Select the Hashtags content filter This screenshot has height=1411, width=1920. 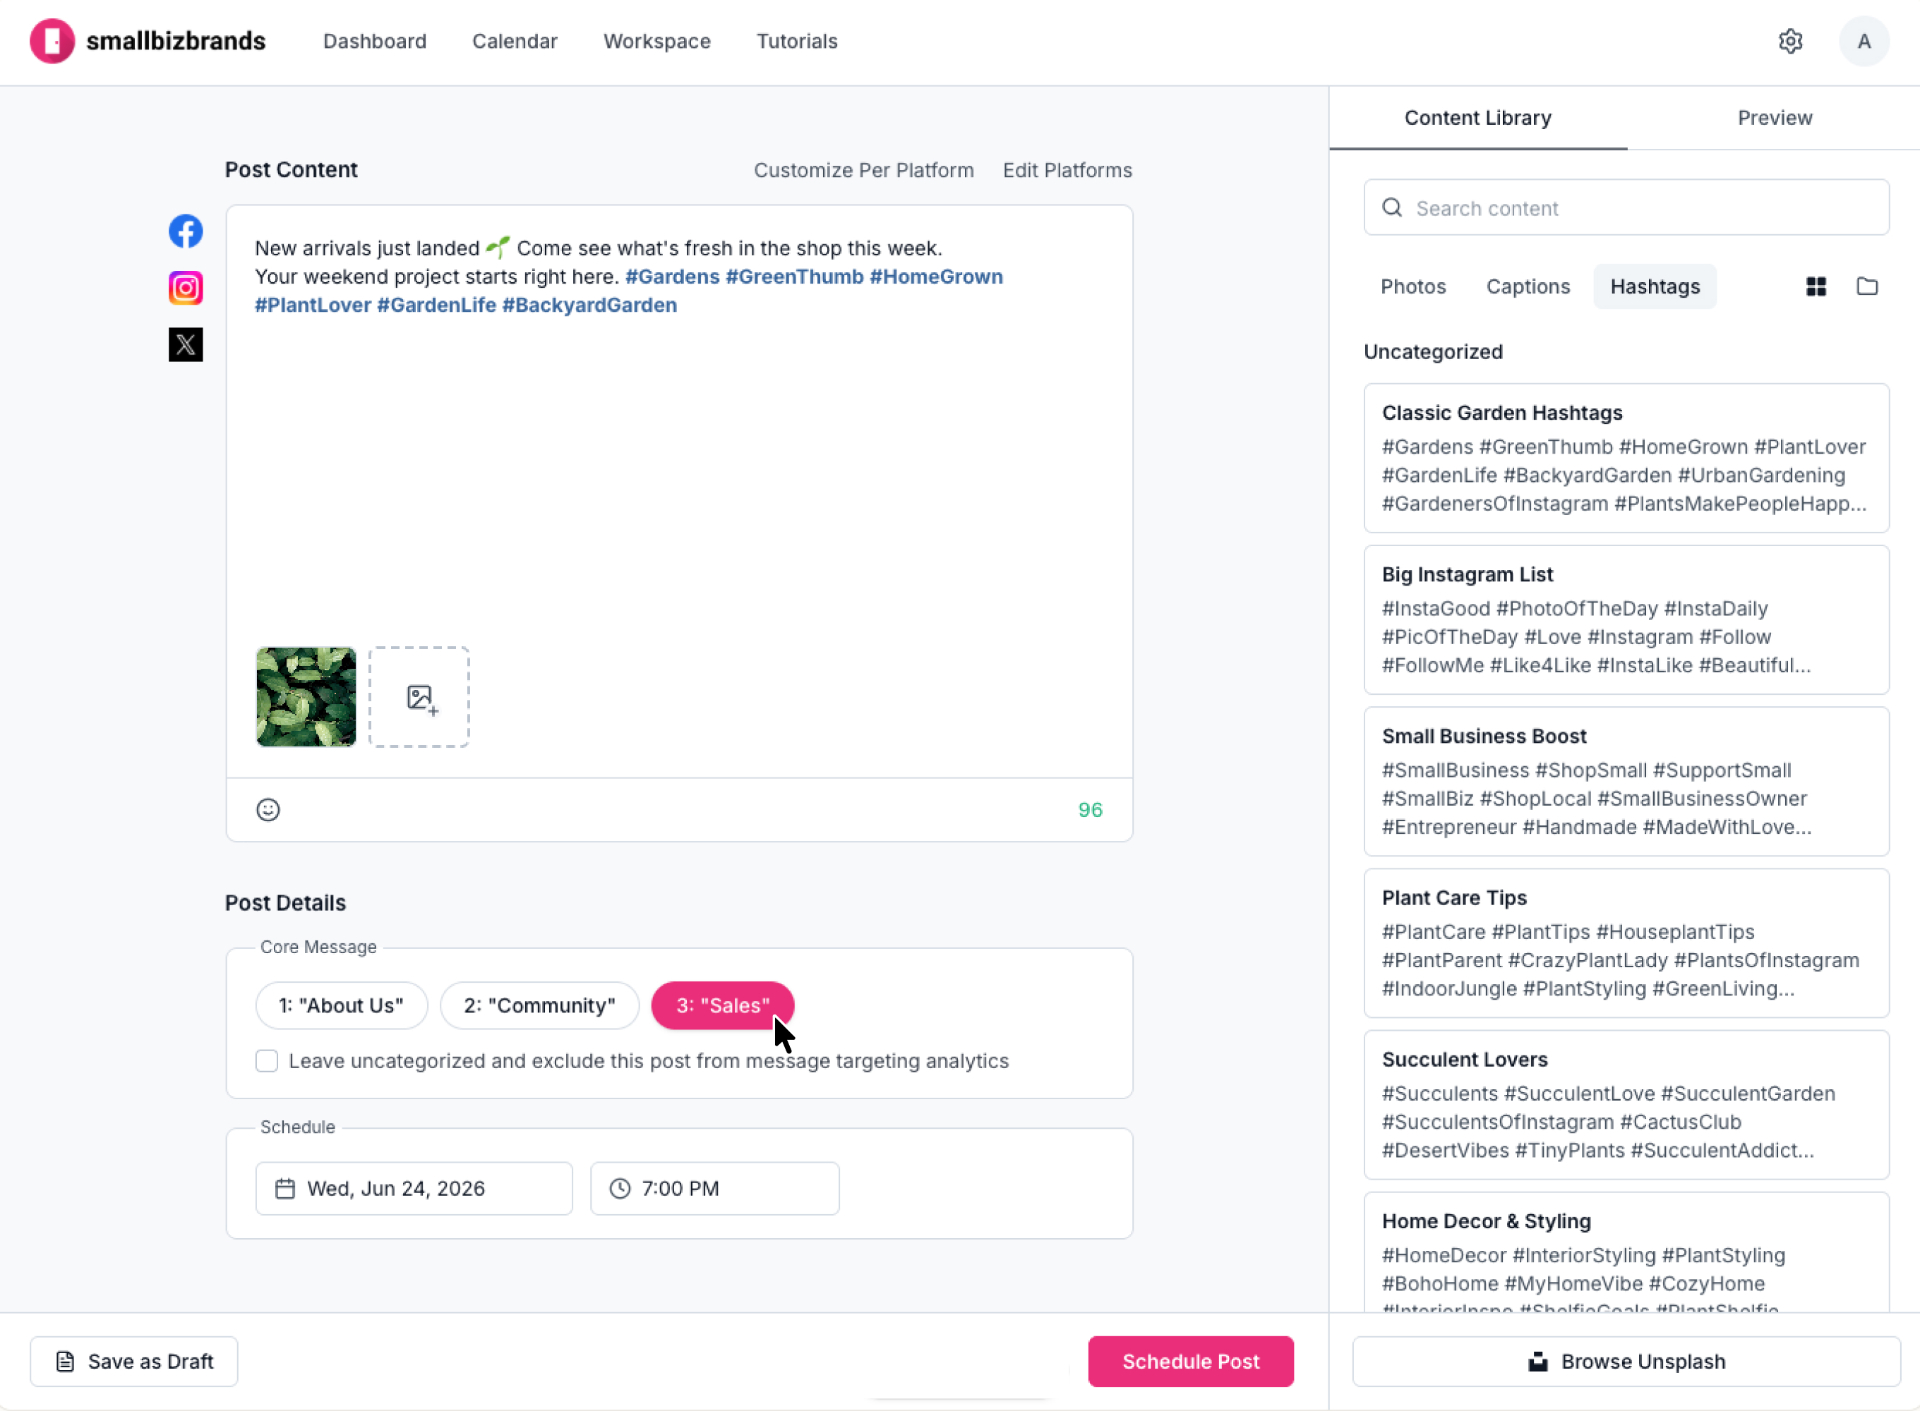1654,287
